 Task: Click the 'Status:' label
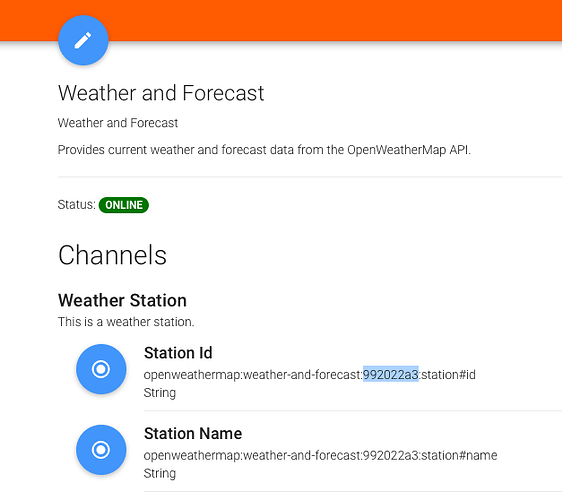pyautogui.click(x=77, y=205)
